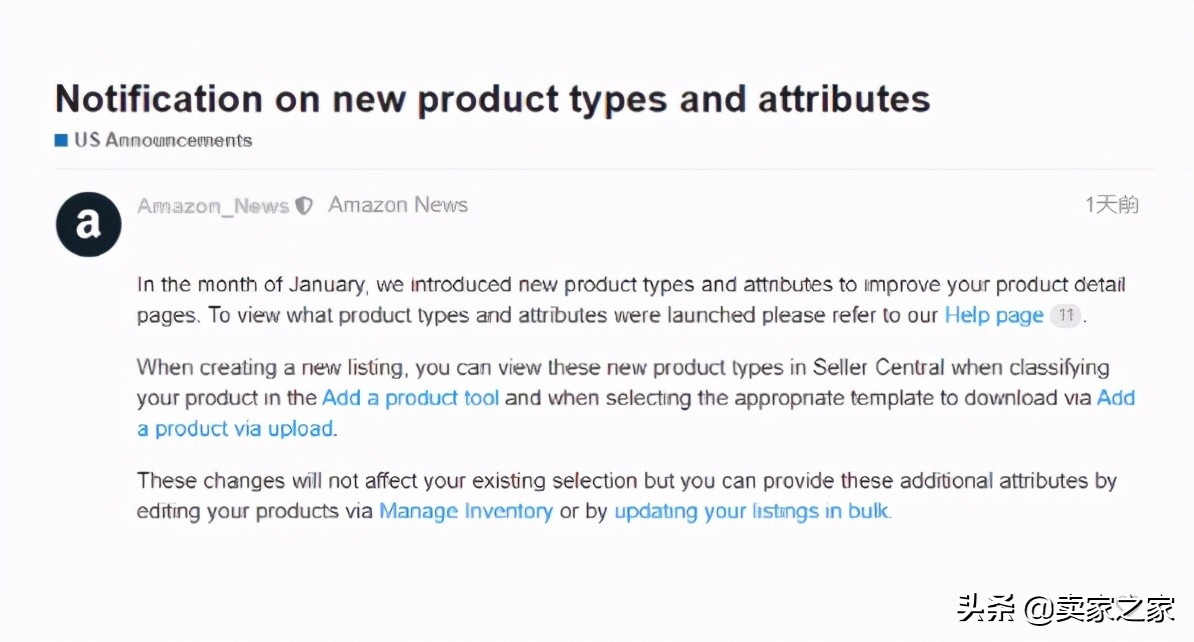Click the 'Amazon News' user title
Viewport: 1194px width, 642px height.
point(398,205)
